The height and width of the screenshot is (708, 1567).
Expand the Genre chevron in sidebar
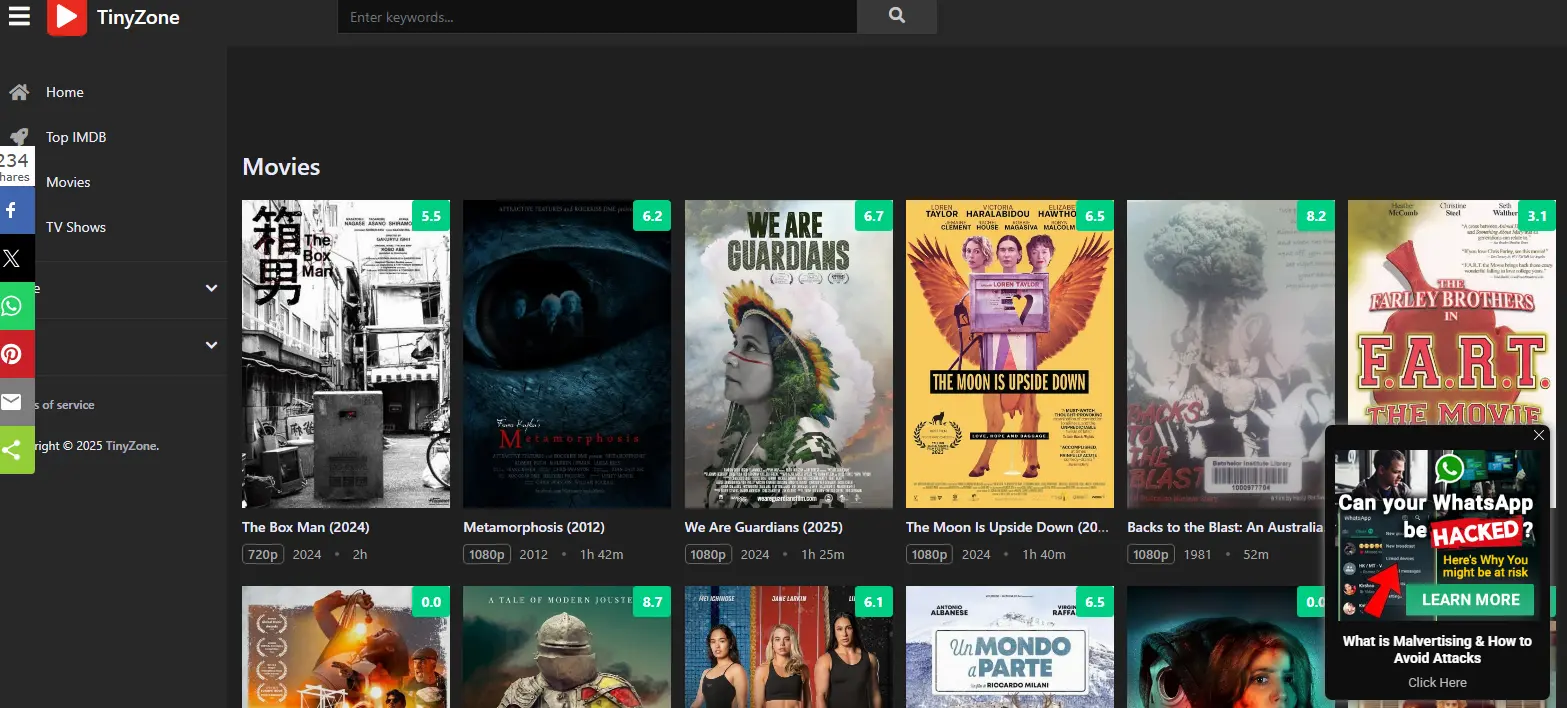[211, 288]
